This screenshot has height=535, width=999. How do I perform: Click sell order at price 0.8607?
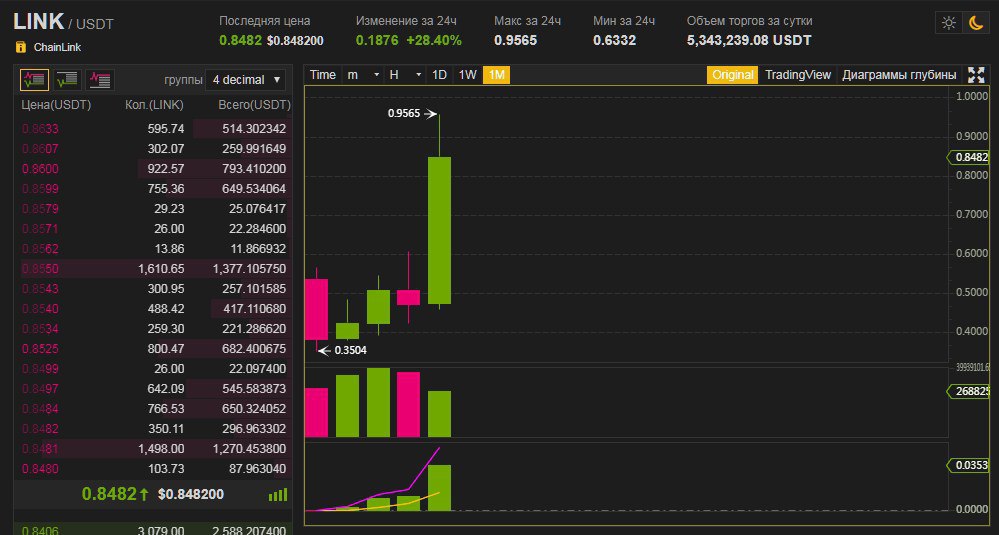tap(153, 148)
